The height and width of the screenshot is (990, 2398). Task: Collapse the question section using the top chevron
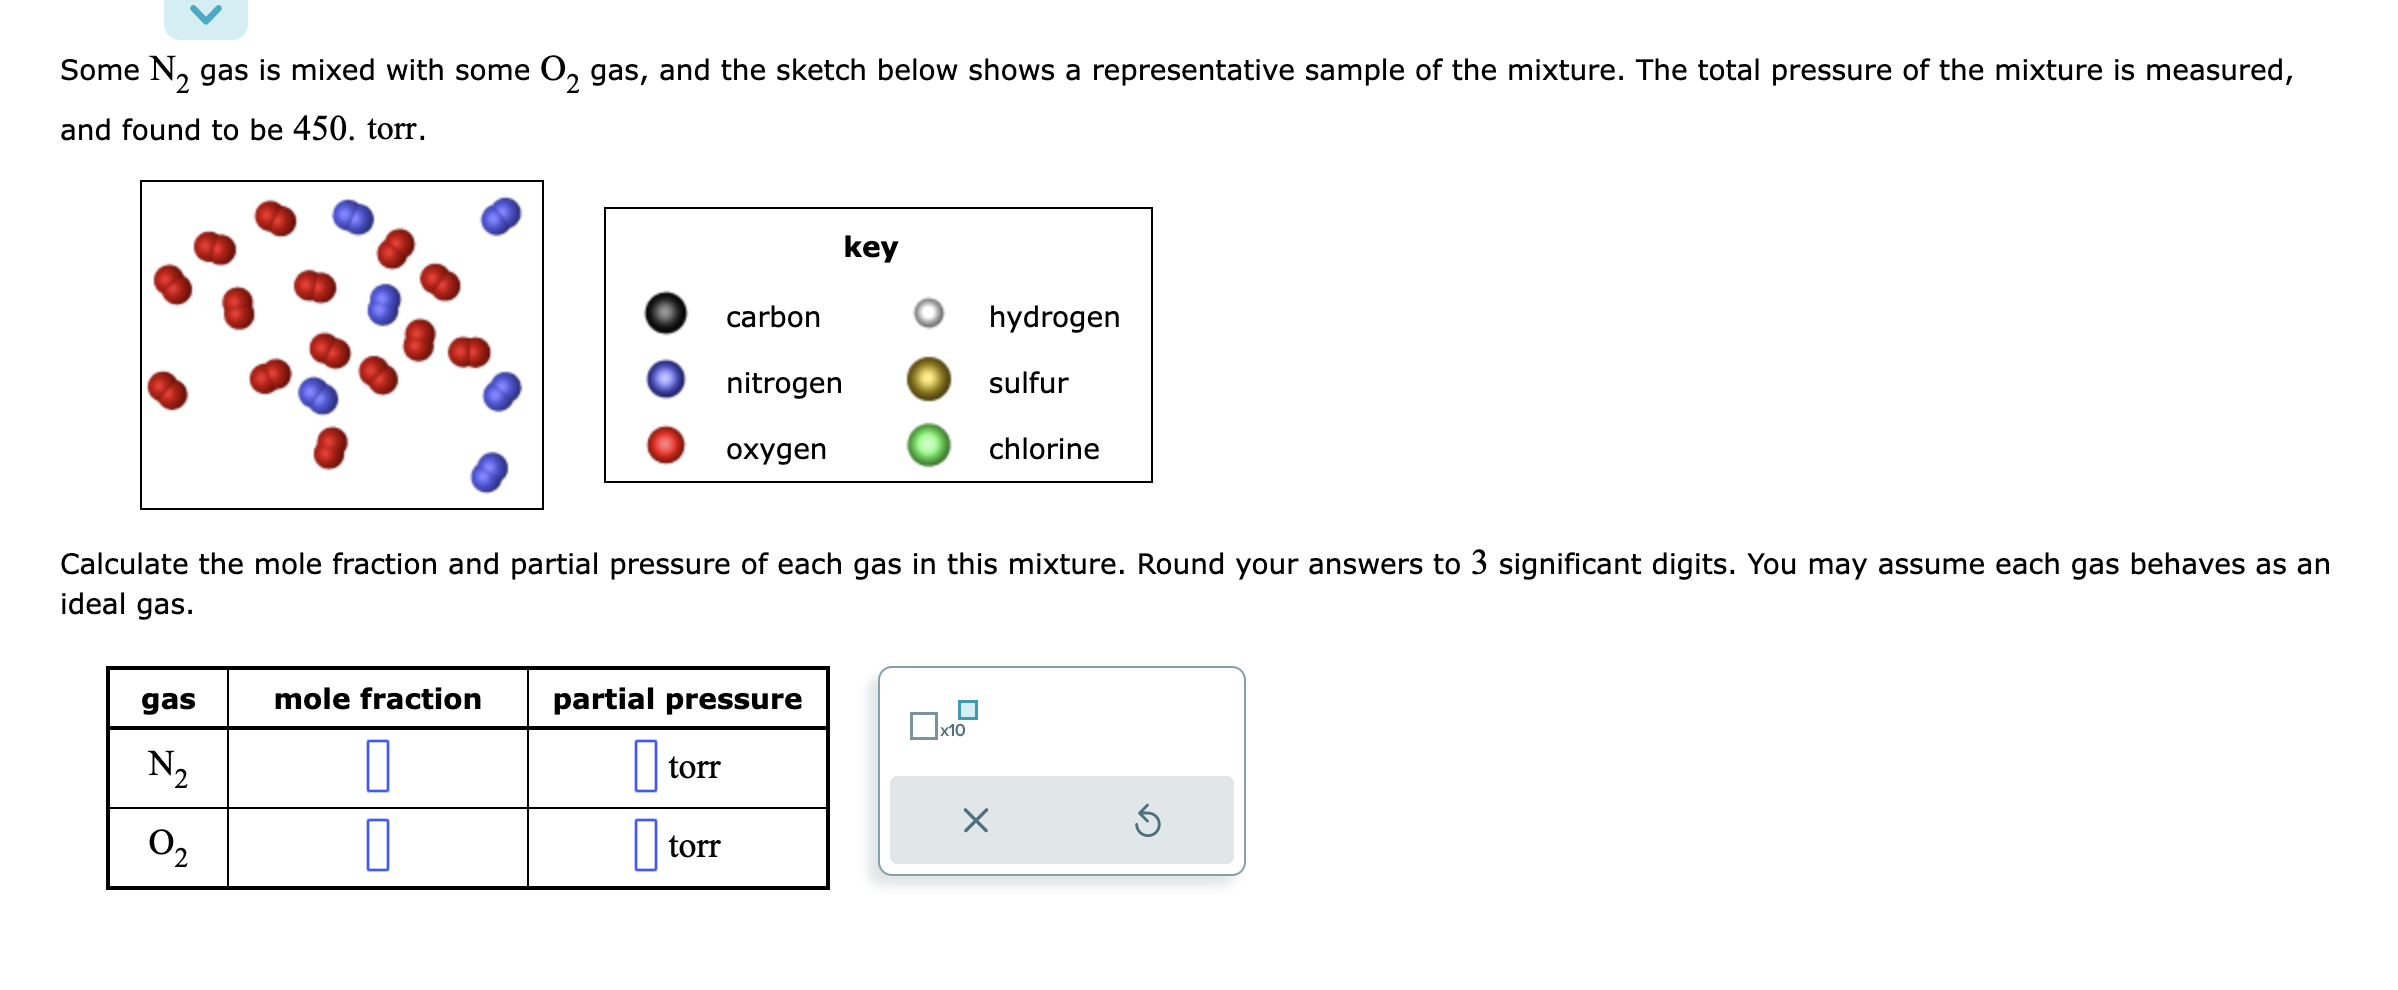pos(205,14)
